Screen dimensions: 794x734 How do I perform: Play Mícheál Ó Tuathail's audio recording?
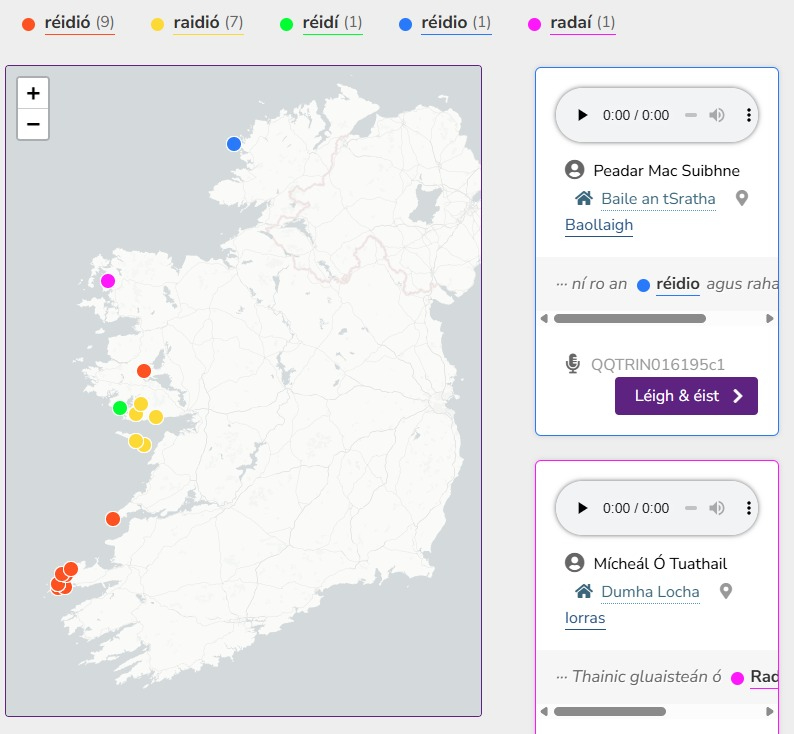point(582,508)
